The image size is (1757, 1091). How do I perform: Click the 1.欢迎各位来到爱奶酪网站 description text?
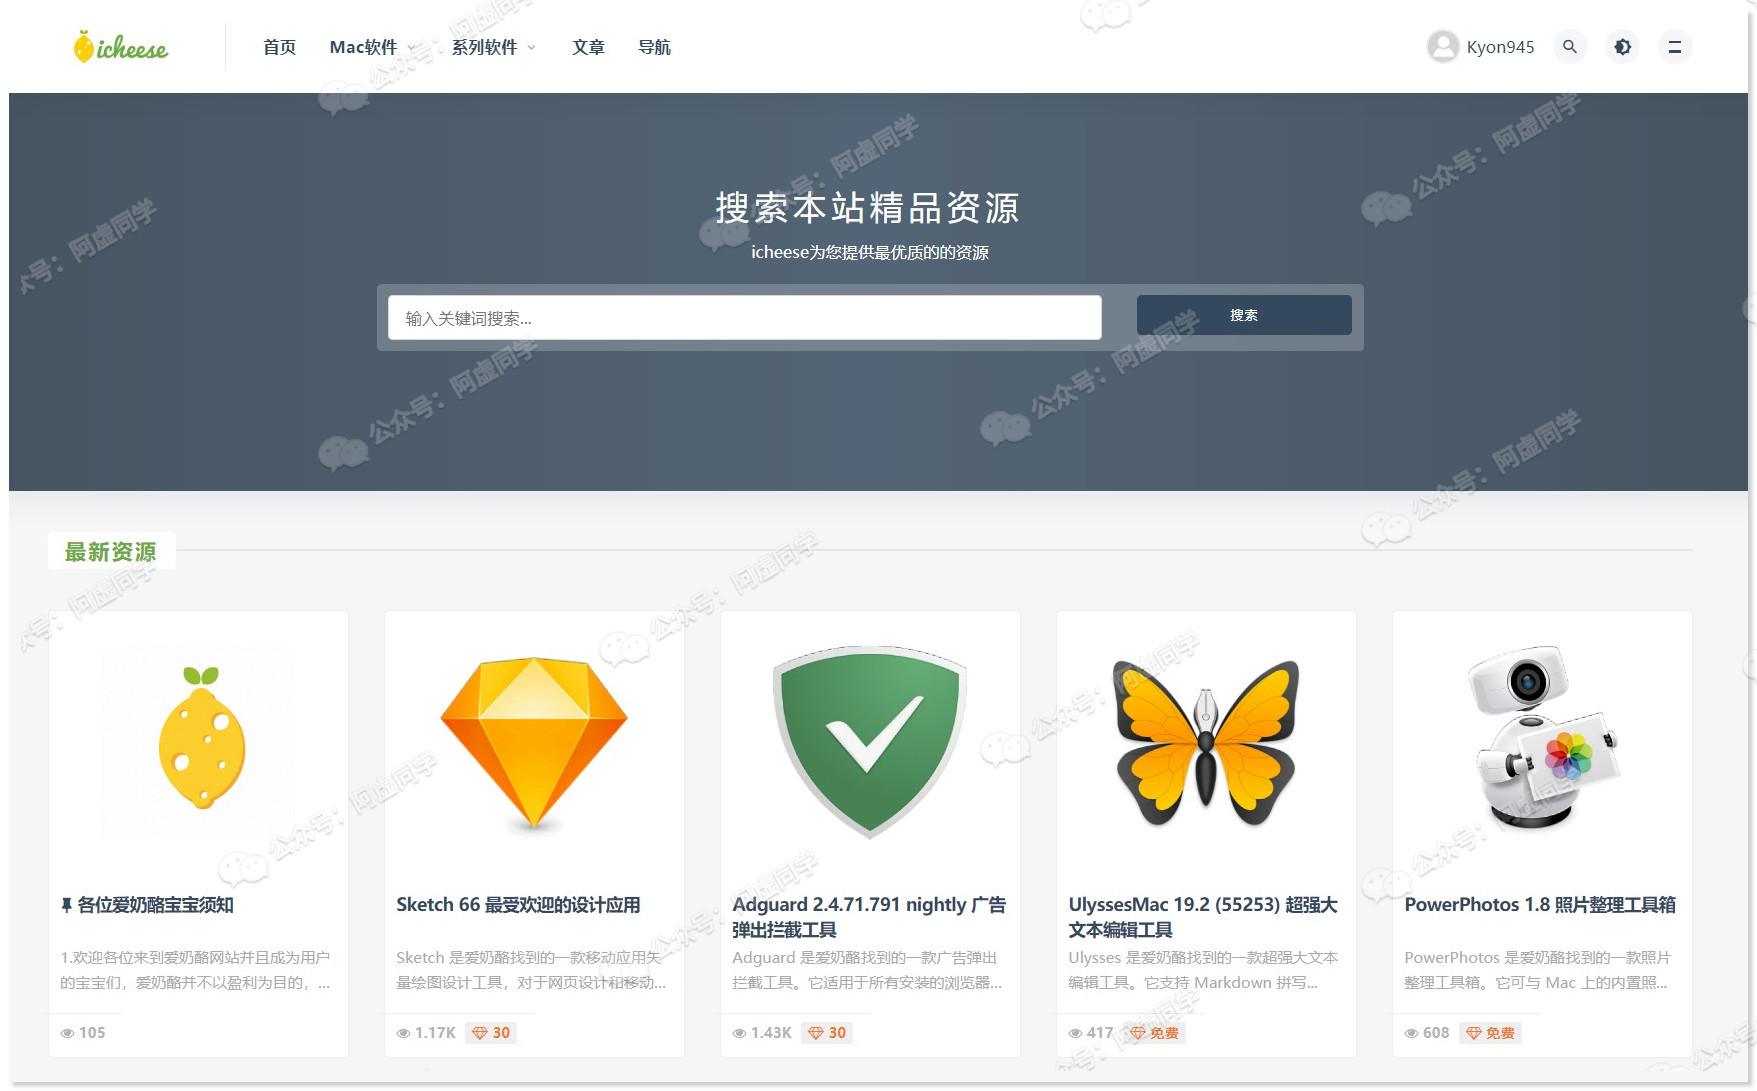click(195, 970)
